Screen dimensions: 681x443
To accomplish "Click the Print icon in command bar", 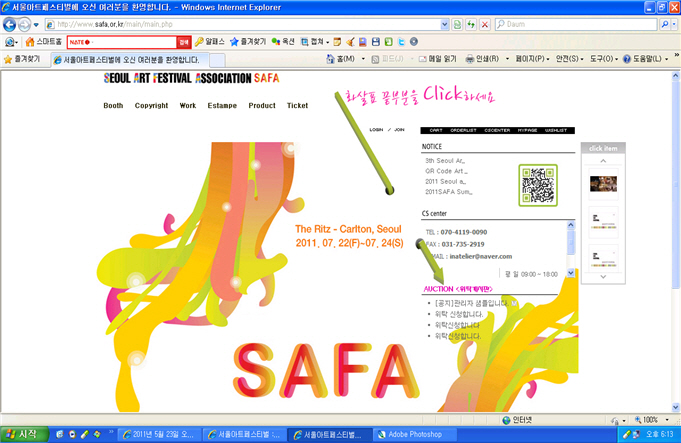I will point(471,60).
